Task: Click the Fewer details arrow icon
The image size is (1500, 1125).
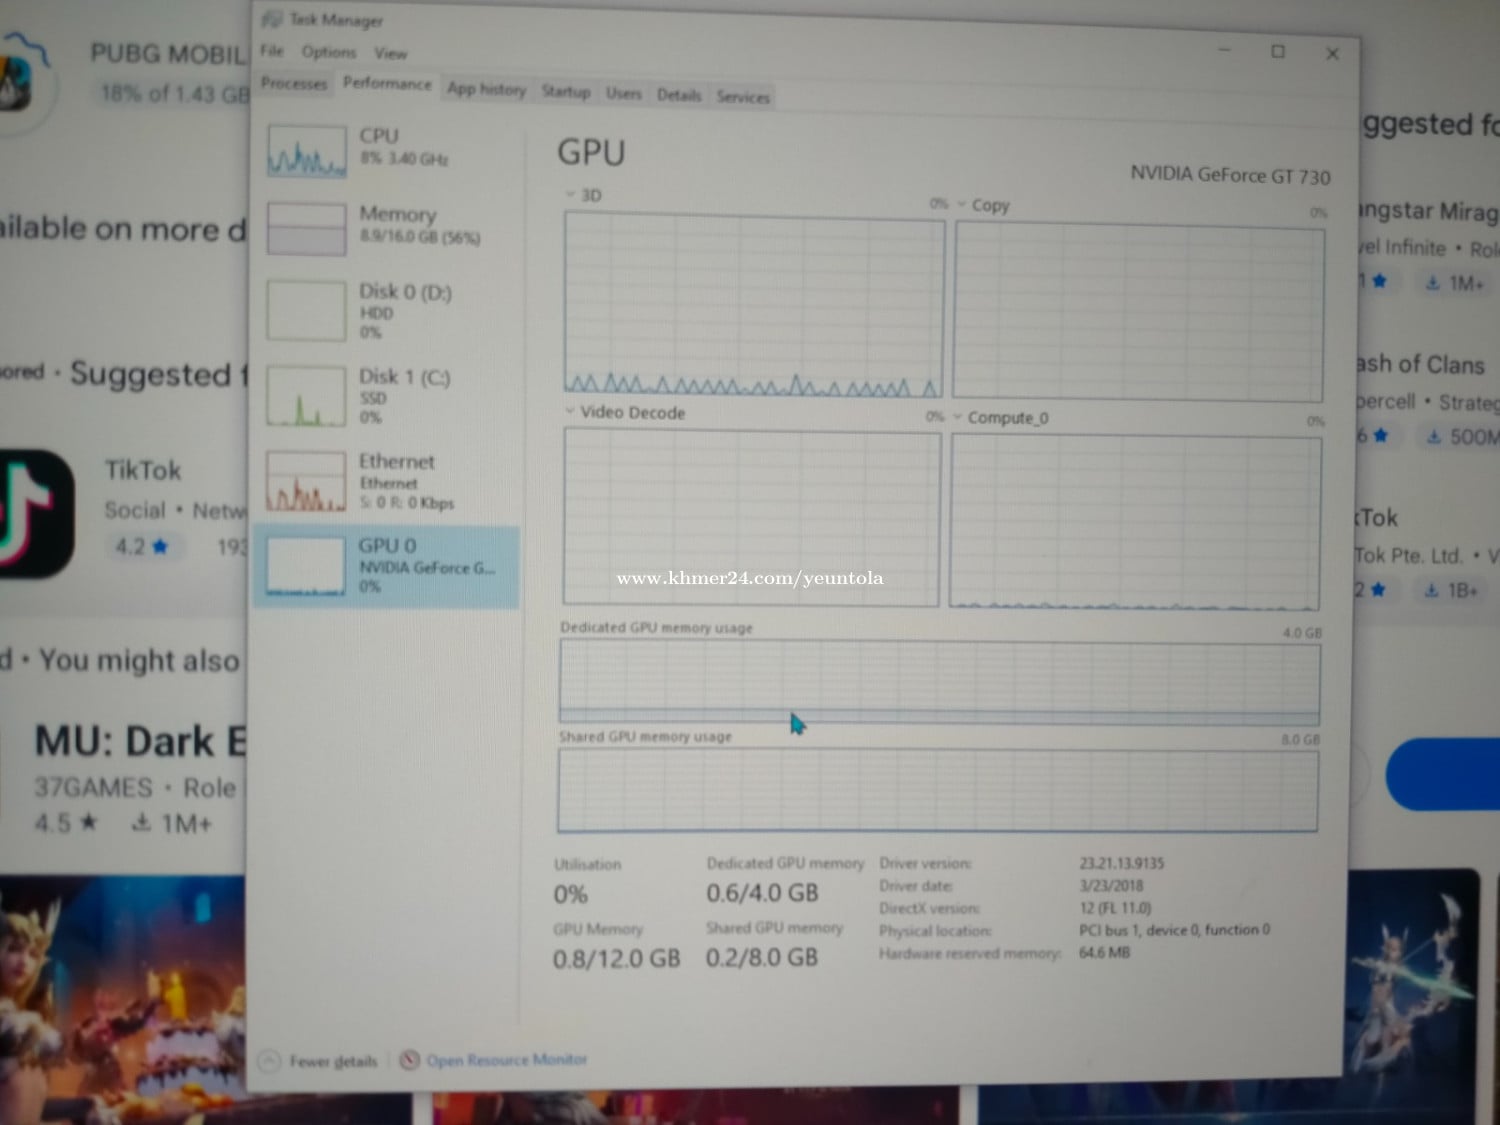Action: coord(270,1060)
